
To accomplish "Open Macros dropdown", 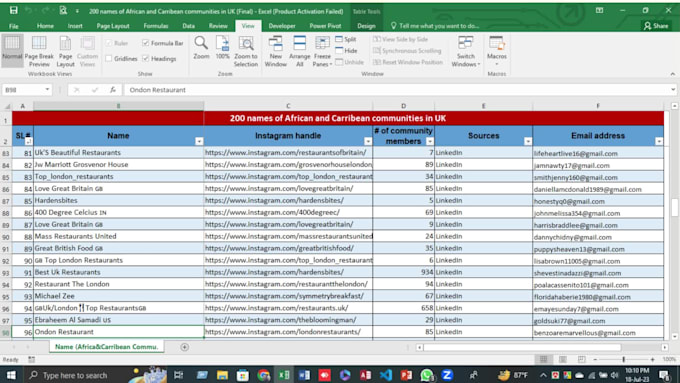I will 497,51.
